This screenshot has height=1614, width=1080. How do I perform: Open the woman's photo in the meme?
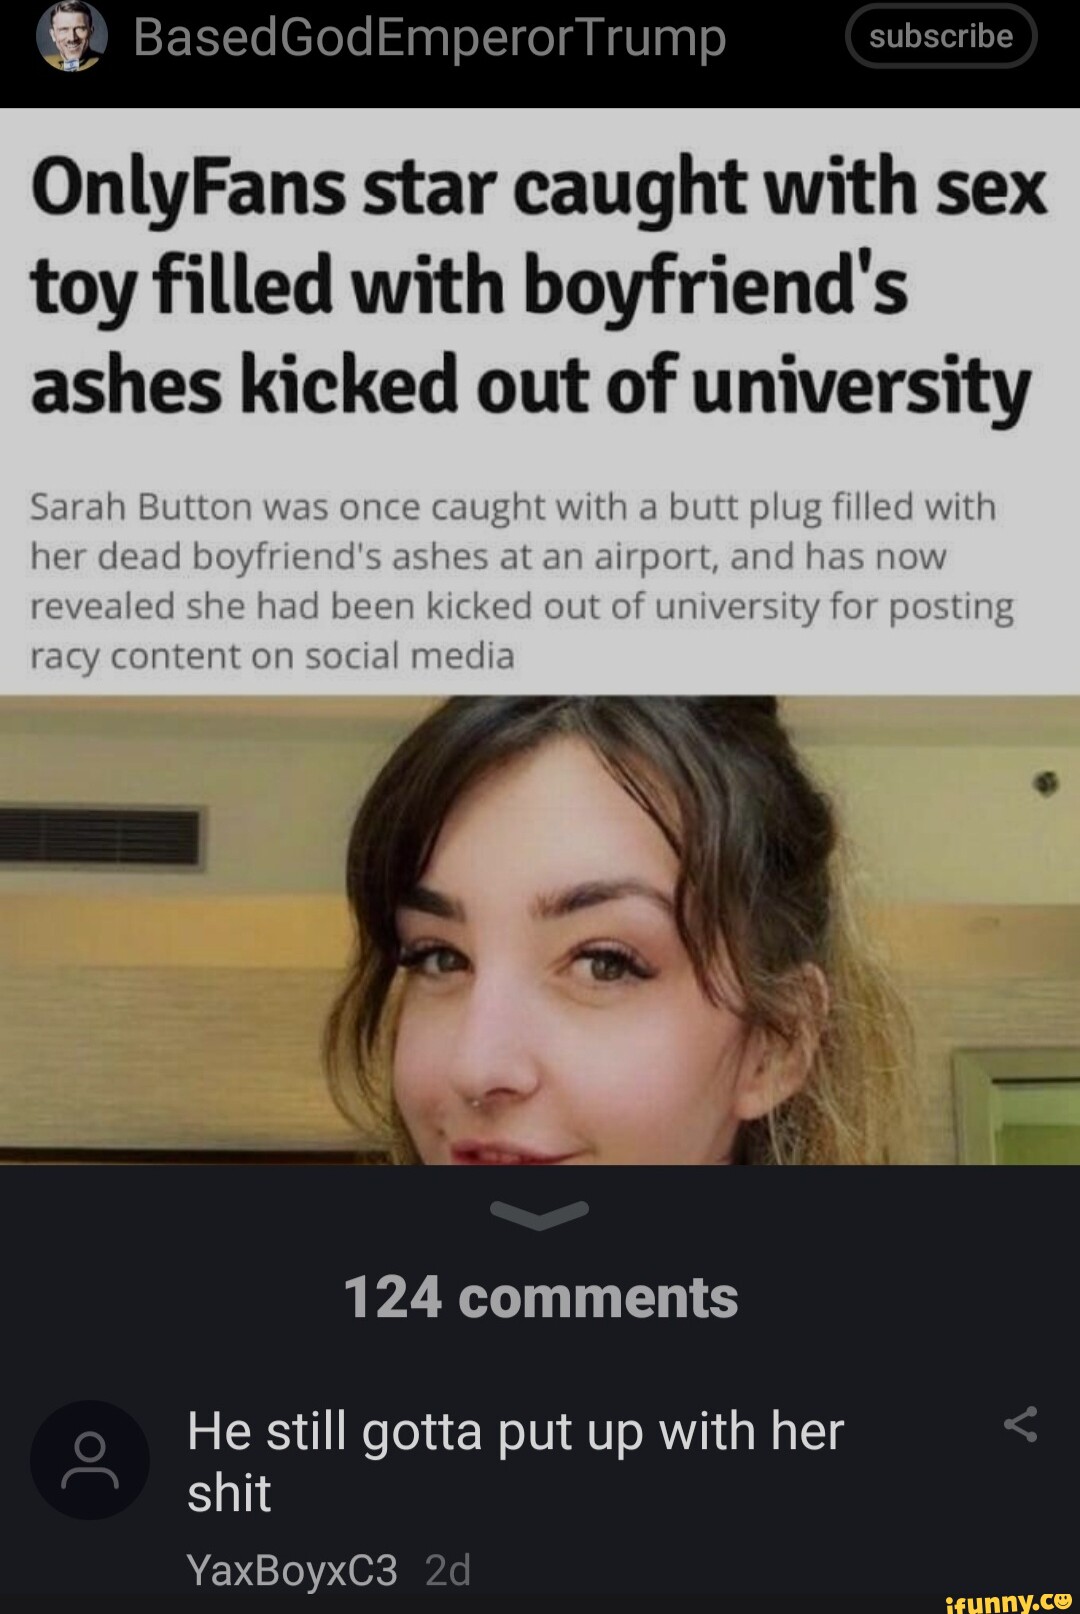(x=540, y=930)
